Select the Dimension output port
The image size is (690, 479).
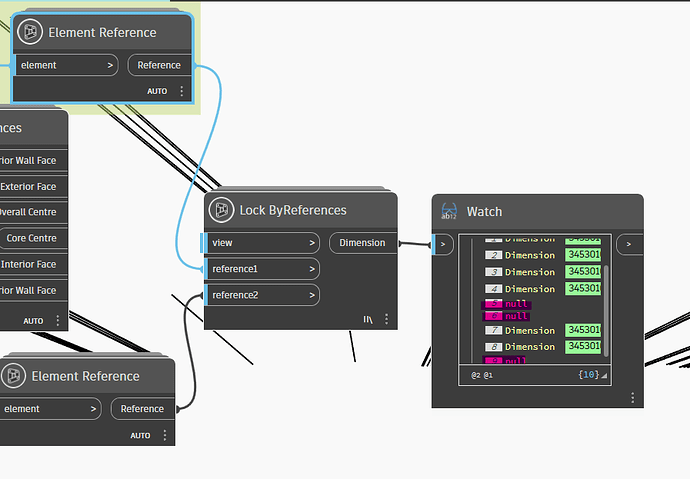[363, 243]
